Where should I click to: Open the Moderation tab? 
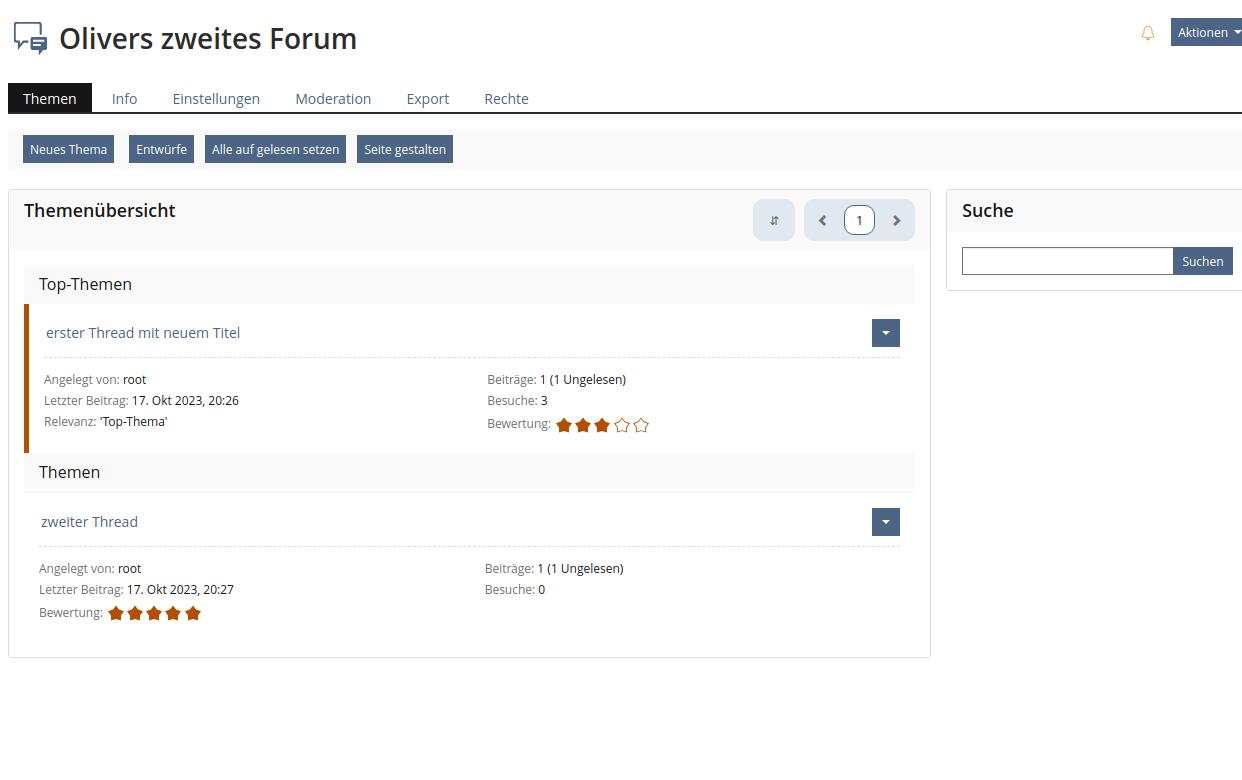[x=333, y=99]
